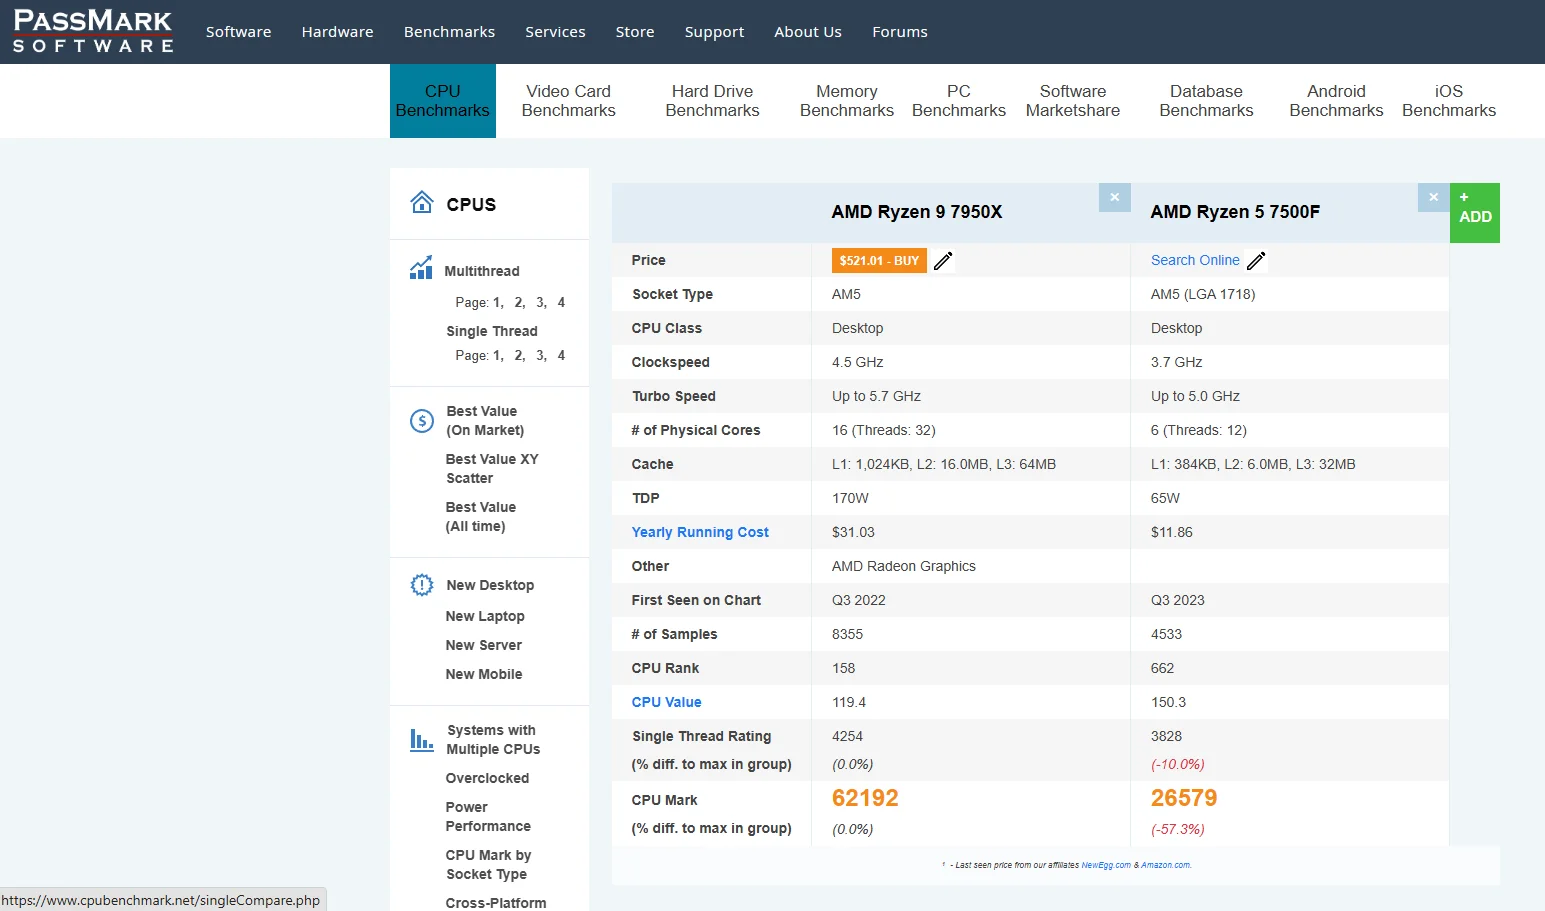Open the Search Online price link

(x=1195, y=260)
